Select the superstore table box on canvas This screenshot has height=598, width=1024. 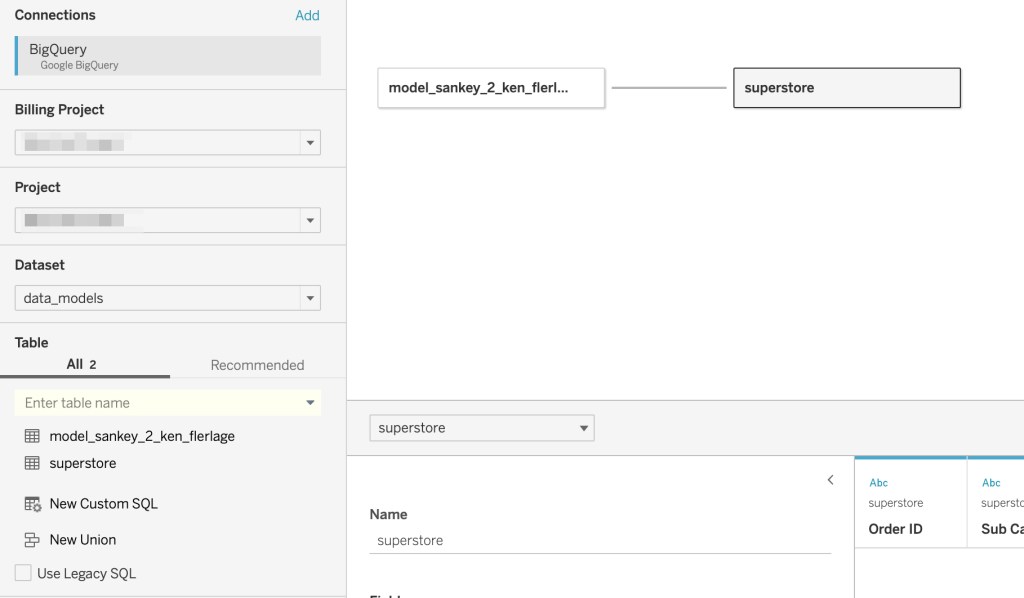847,87
